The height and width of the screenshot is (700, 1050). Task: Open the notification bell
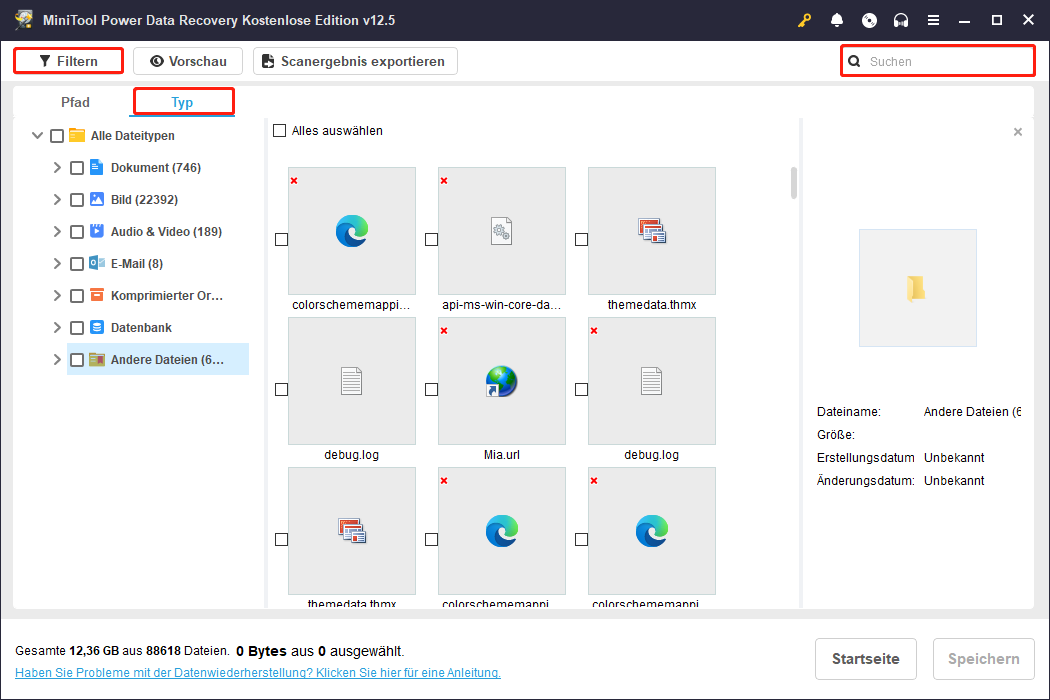836,20
